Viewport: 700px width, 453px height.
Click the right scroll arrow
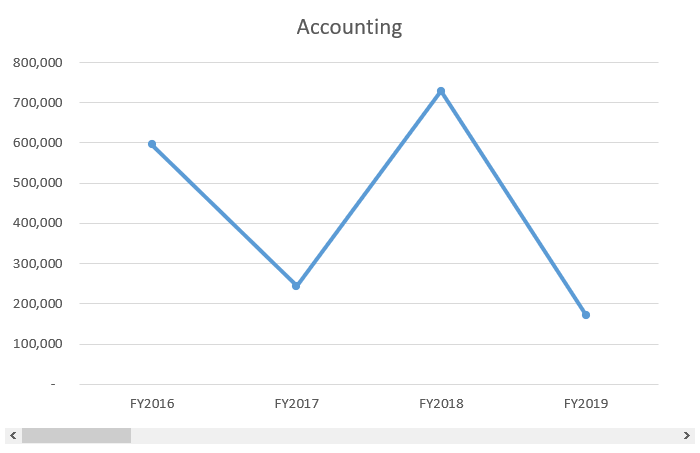(687, 436)
